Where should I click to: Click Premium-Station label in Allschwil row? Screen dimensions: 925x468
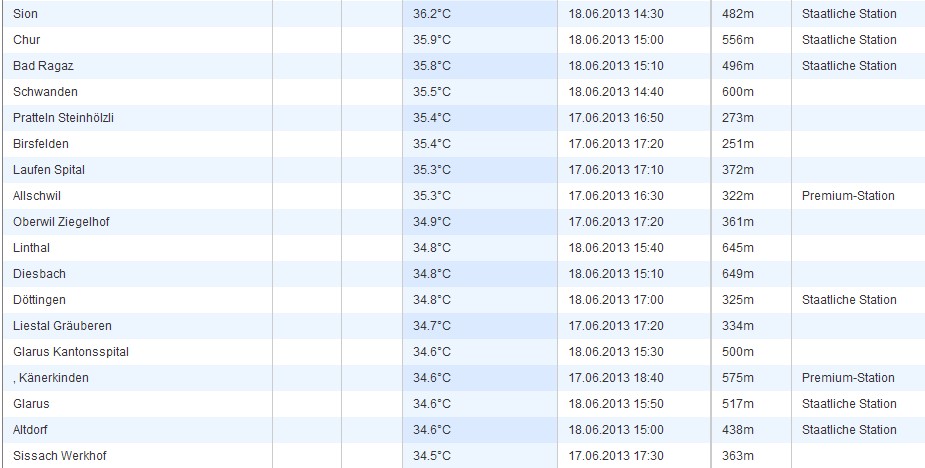click(x=848, y=196)
